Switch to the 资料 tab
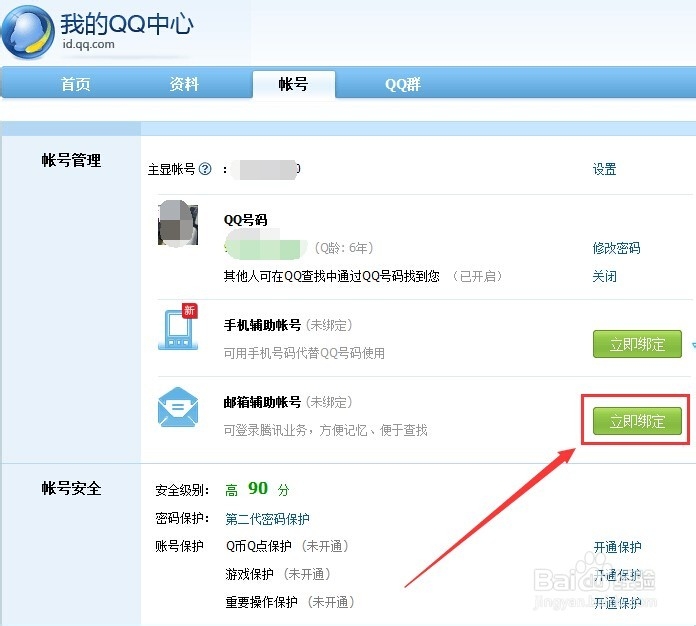 [184, 84]
